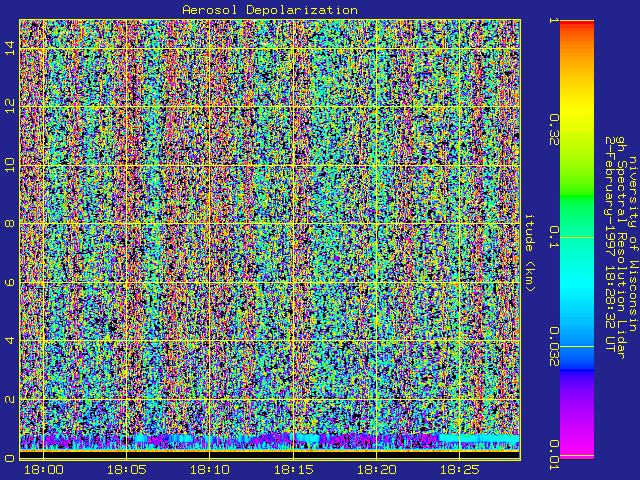
Task: Click the colorbar top label 1
Action: click(x=554, y=20)
